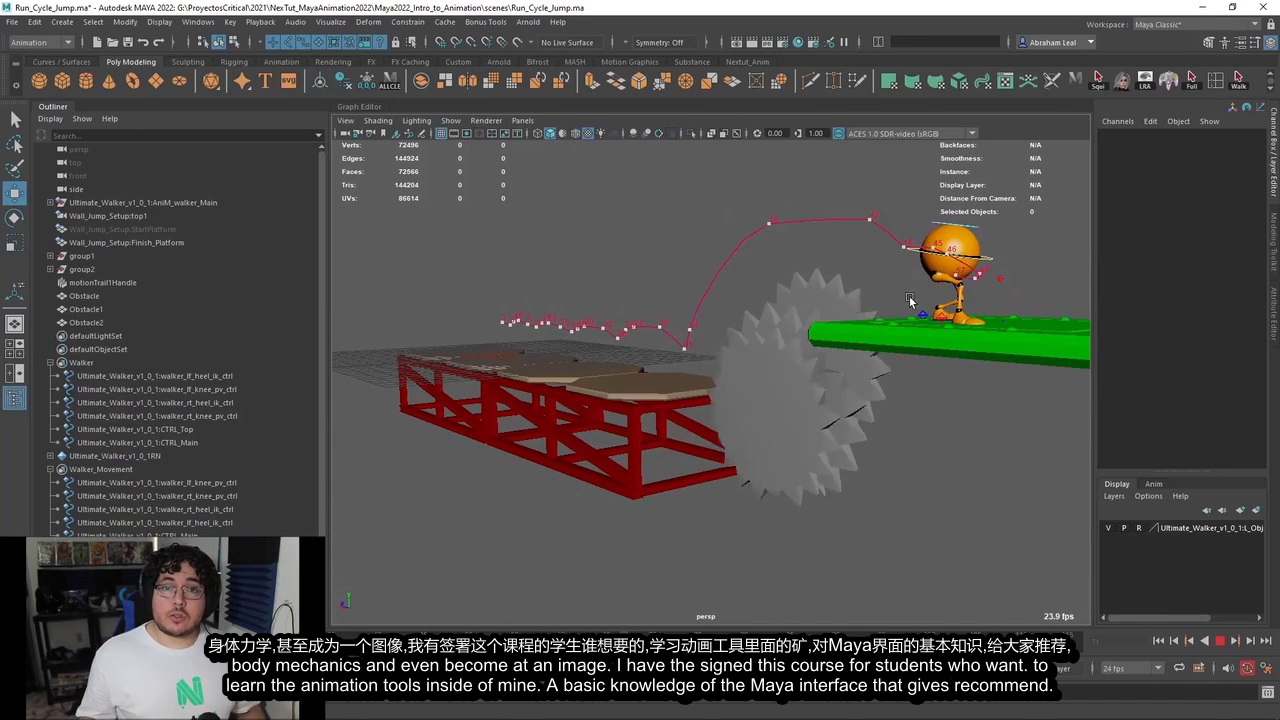
Task: Select the Display radio in the Layer Editor
Action: click(1117, 484)
